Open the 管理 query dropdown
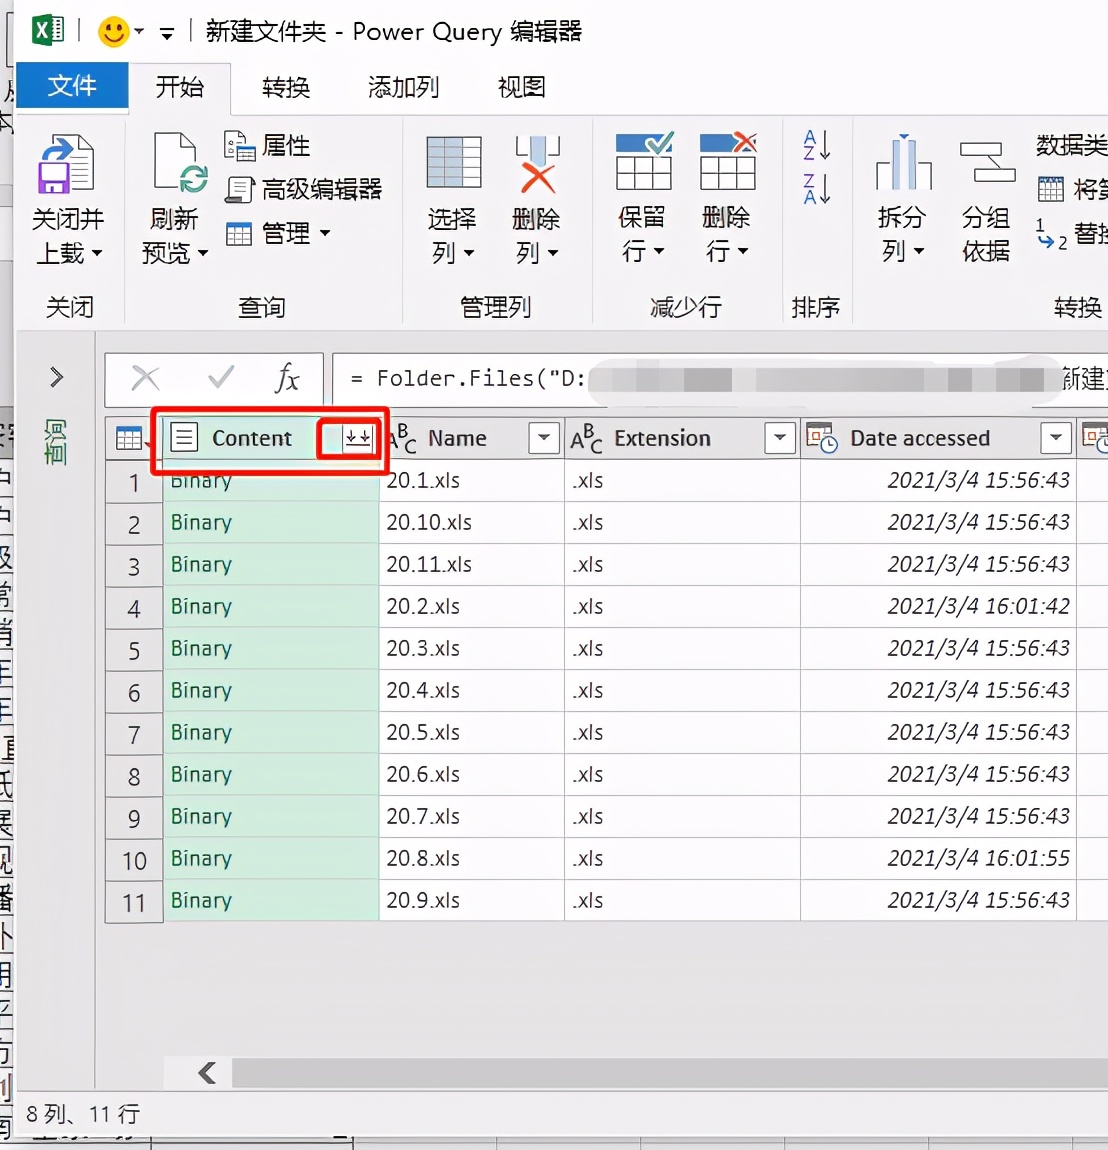Screen dimensions: 1108x1150 tap(277, 233)
